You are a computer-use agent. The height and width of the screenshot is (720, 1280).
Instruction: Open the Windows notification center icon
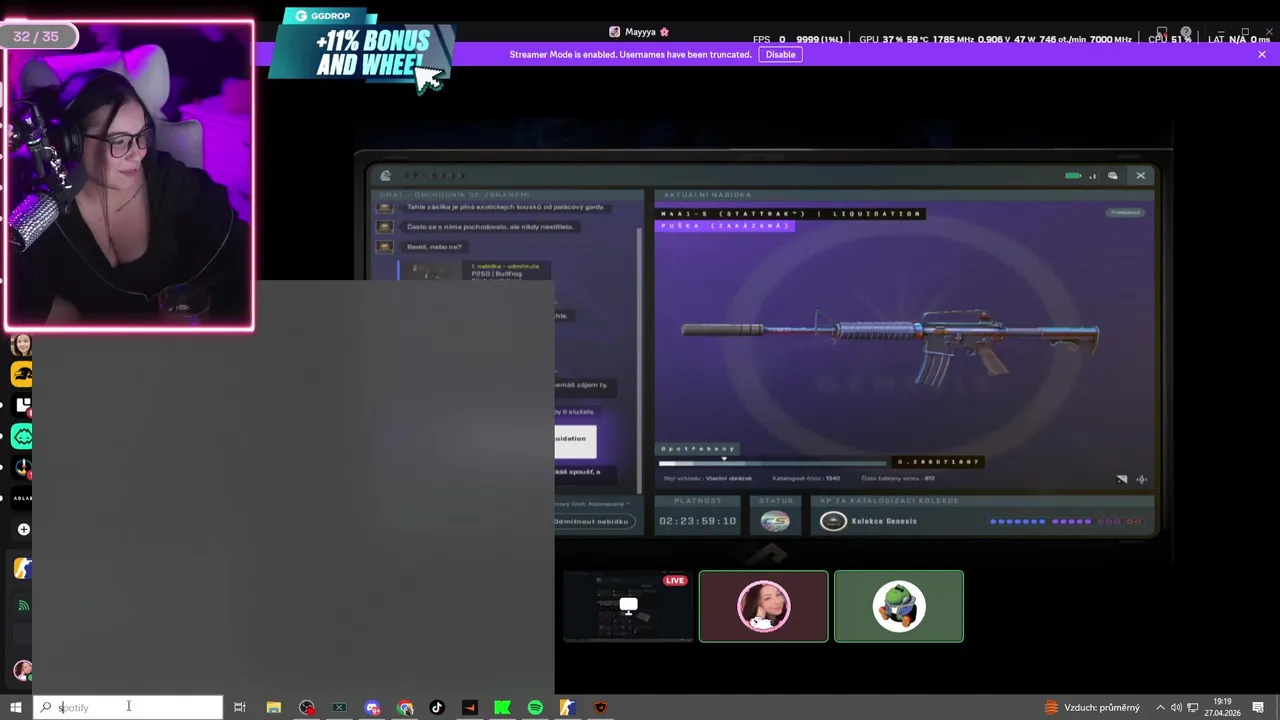coord(1258,707)
